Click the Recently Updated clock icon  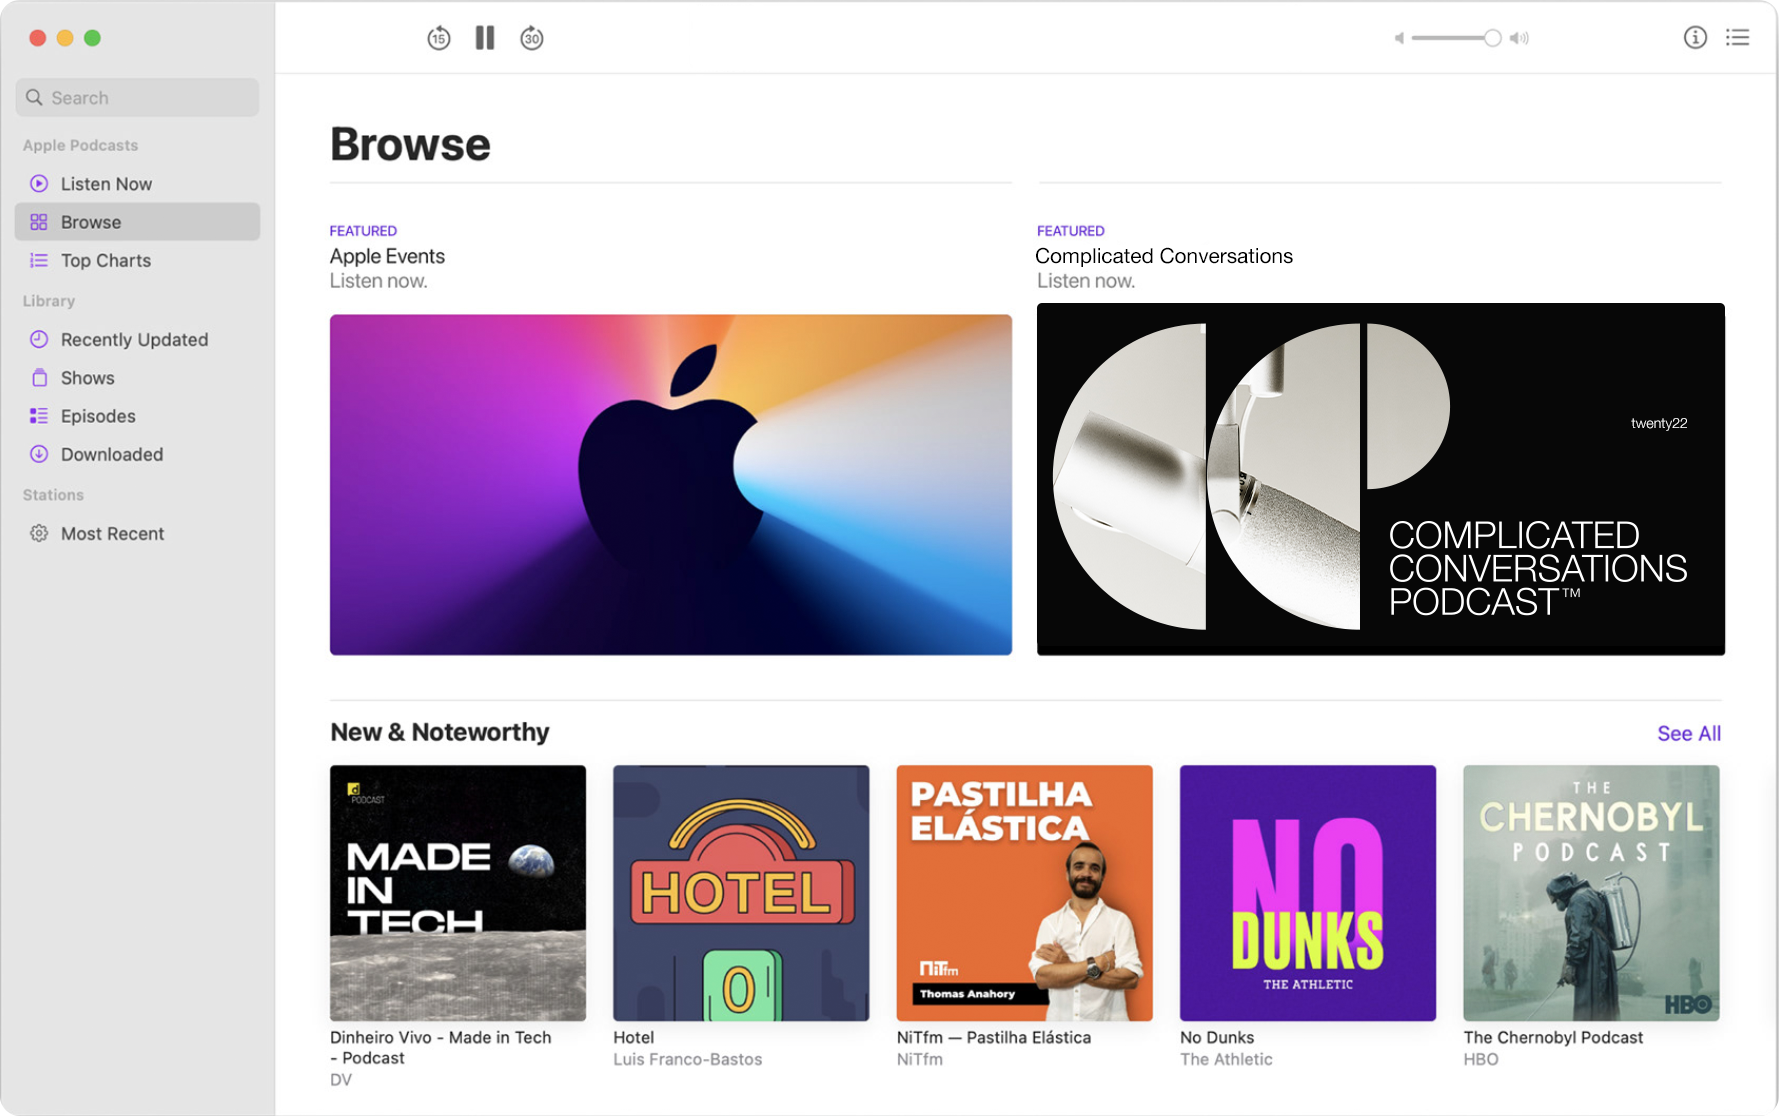39,339
